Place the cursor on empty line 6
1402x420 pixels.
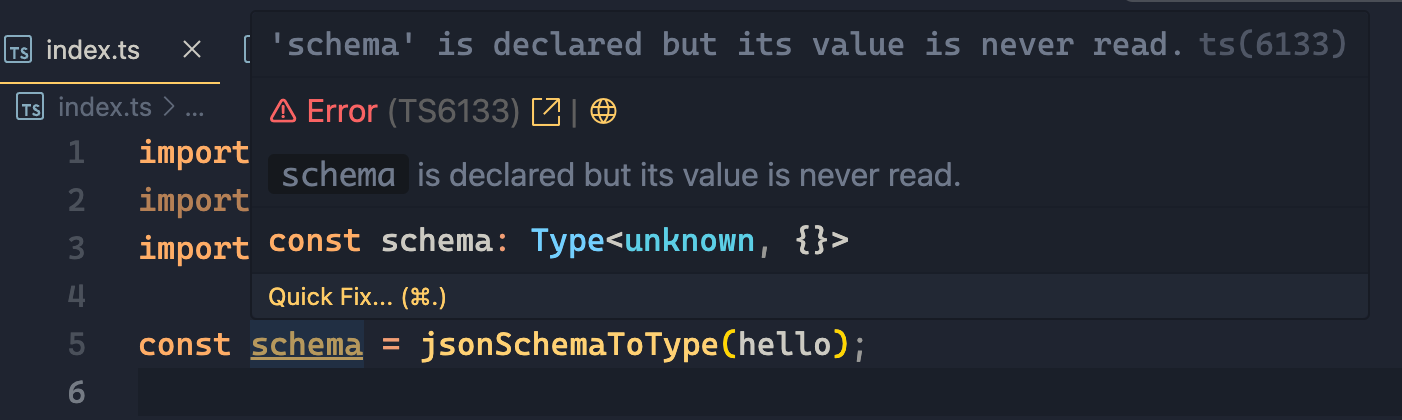click(770, 393)
